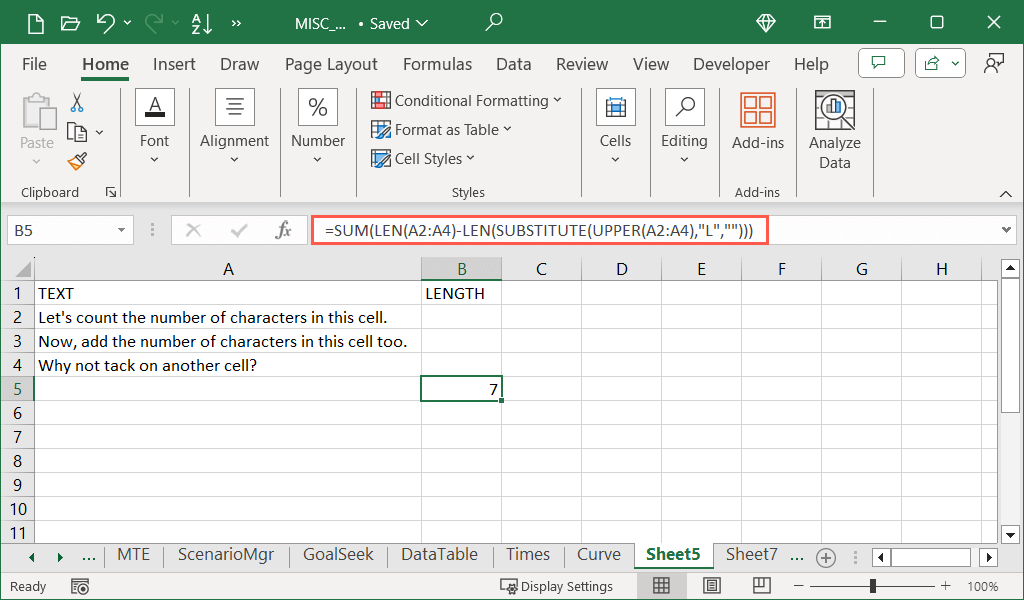Click the Cut scissors icon
This screenshot has width=1024, height=600.
[x=77, y=102]
